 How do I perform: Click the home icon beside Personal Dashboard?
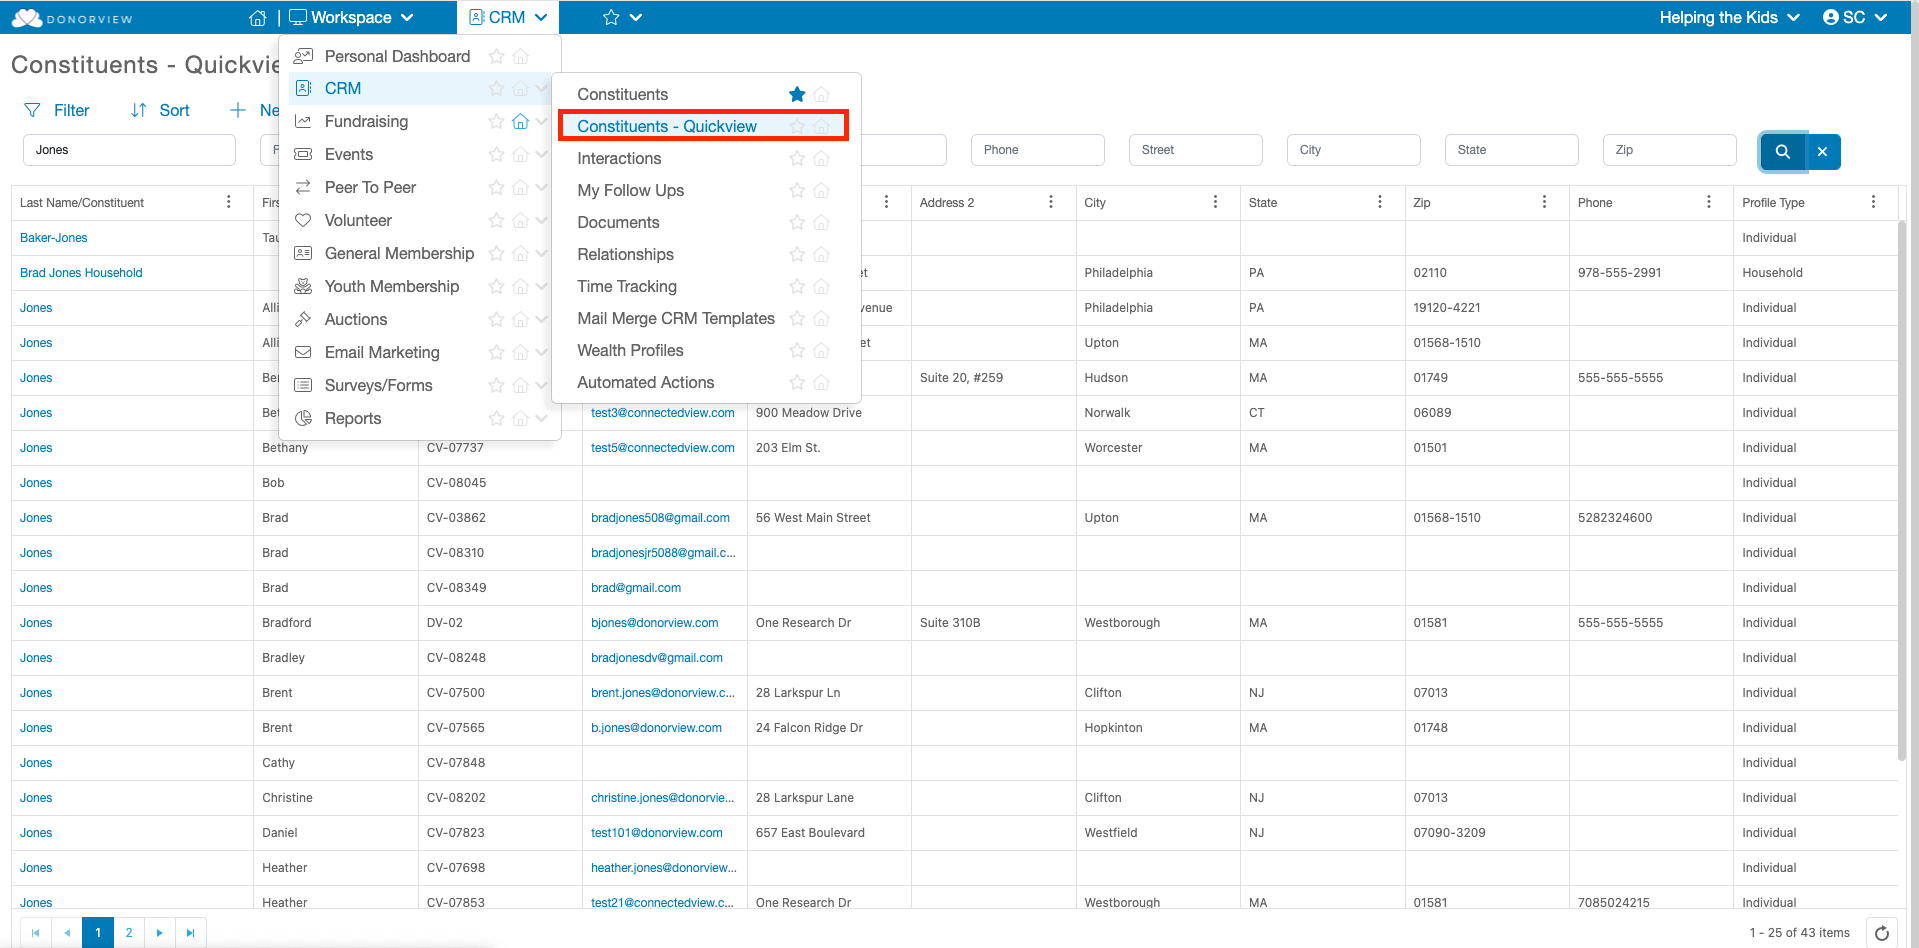(520, 57)
